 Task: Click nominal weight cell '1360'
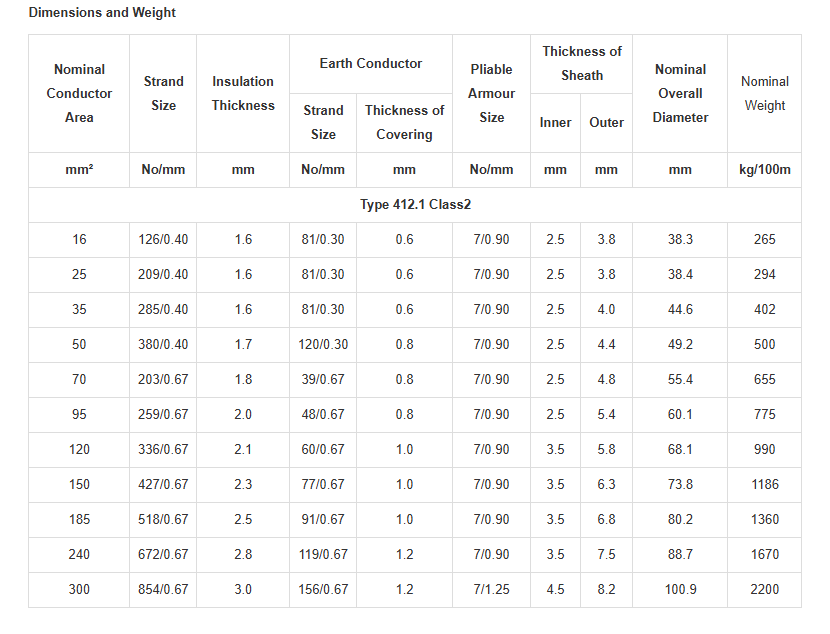(x=765, y=519)
